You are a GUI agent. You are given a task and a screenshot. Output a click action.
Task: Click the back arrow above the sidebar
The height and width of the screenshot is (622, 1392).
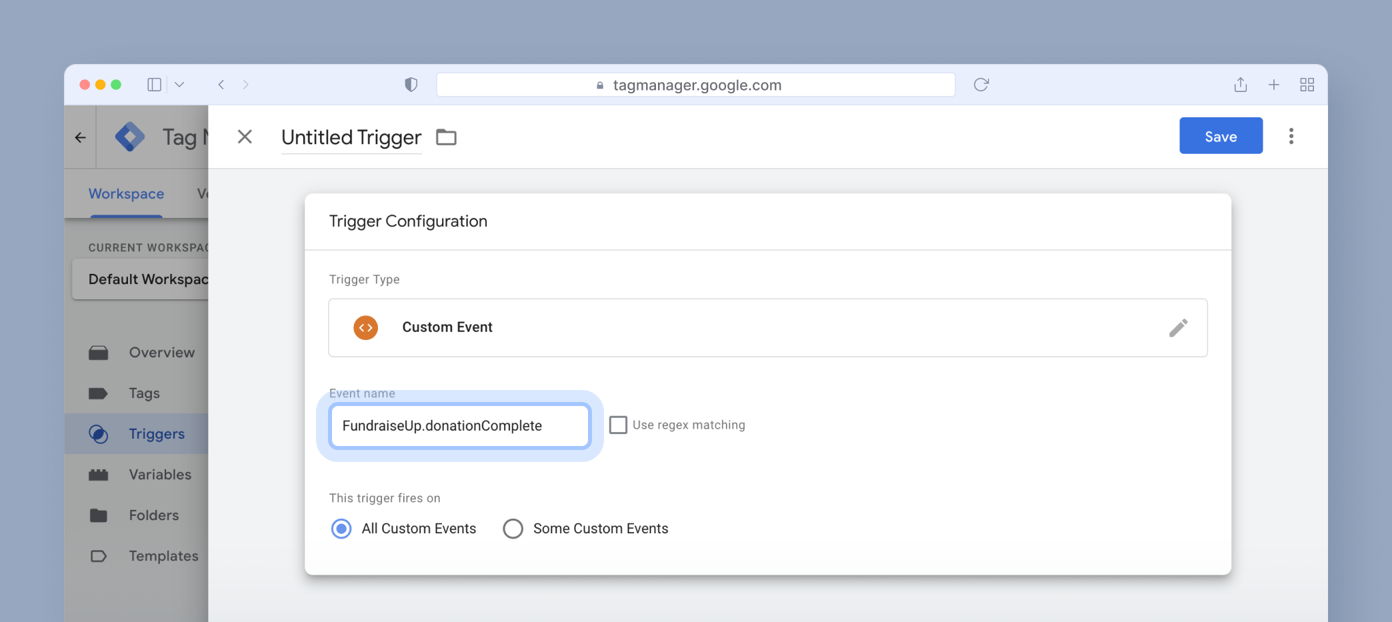79,136
